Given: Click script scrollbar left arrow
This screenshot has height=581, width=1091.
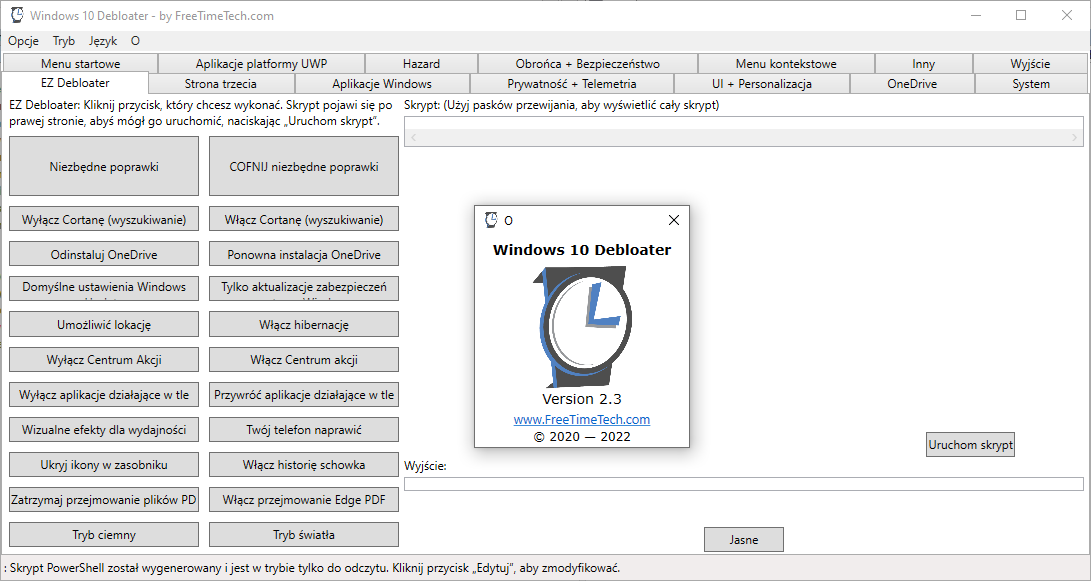Looking at the screenshot, I should click(x=413, y=137).
